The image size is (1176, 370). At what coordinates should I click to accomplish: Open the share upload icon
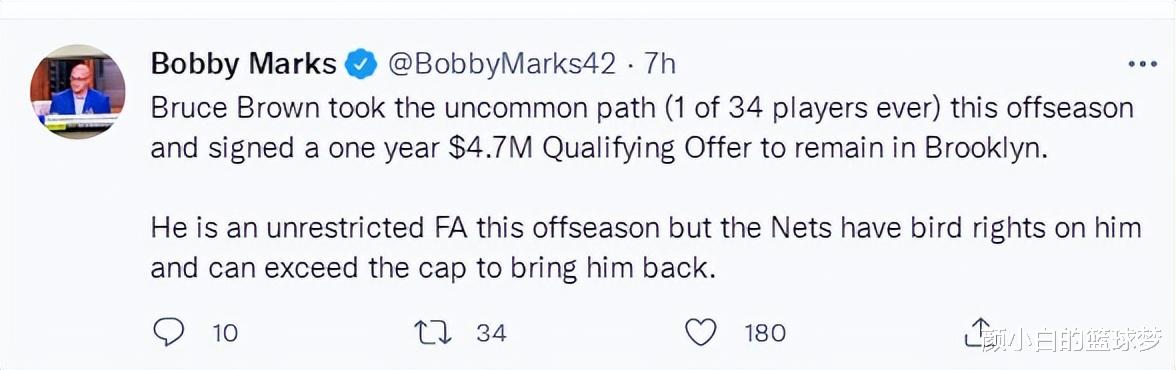pos(980,331)
